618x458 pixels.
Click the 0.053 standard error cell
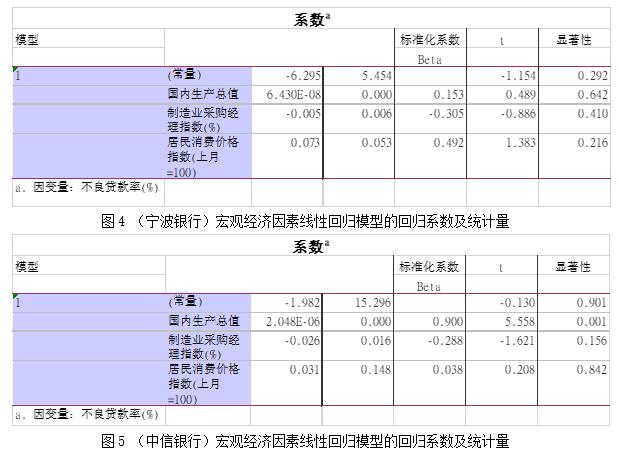359,156
